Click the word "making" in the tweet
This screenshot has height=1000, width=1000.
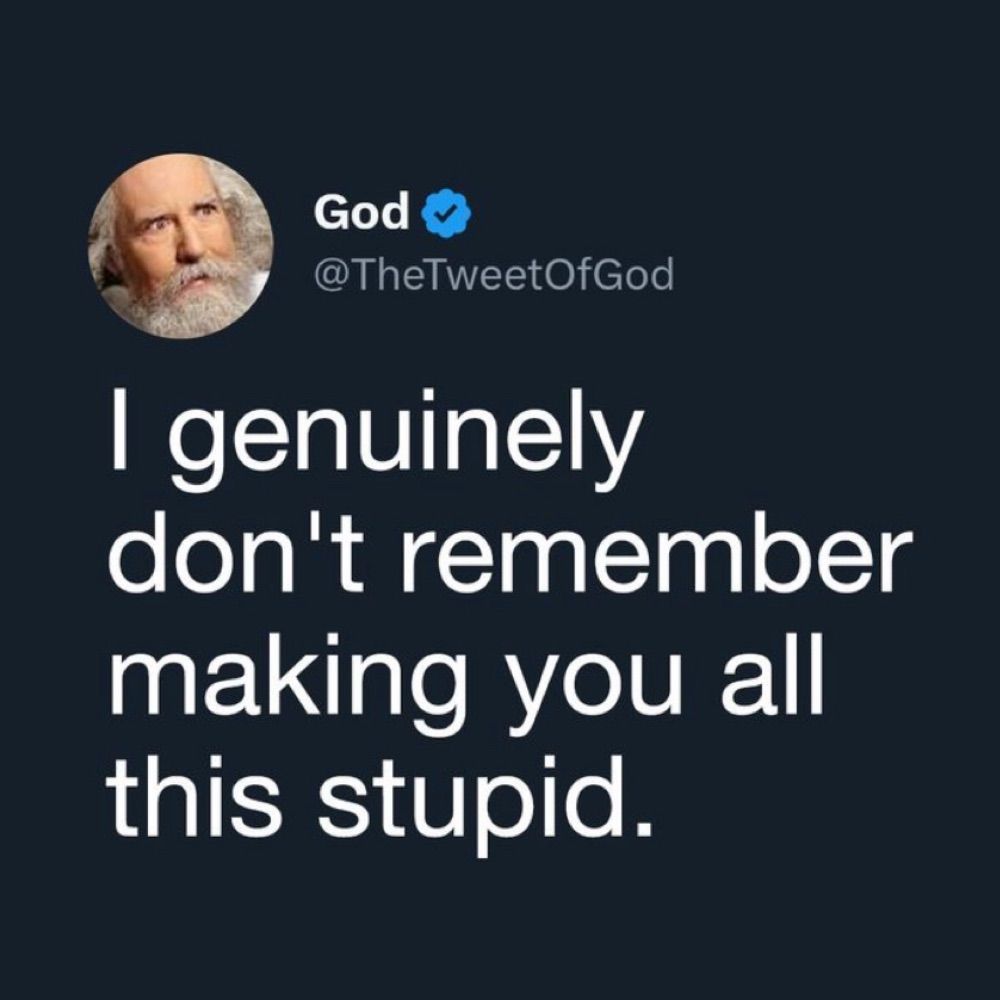pos(286,684)
